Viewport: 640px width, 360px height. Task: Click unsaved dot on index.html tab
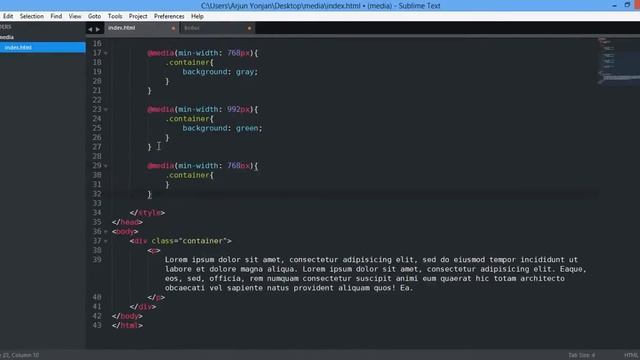point(173,29)
